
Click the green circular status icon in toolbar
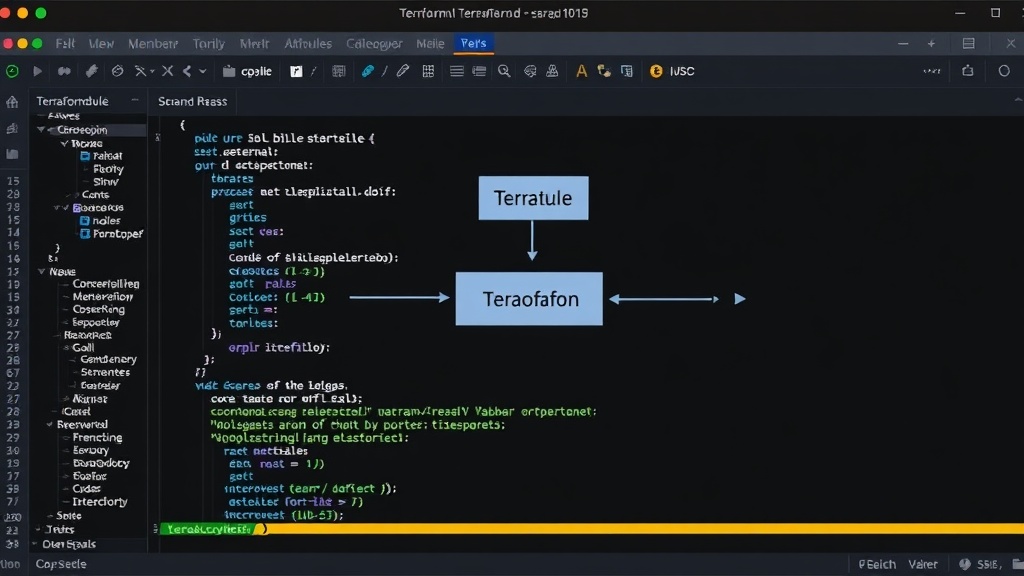tap(12, 71)
